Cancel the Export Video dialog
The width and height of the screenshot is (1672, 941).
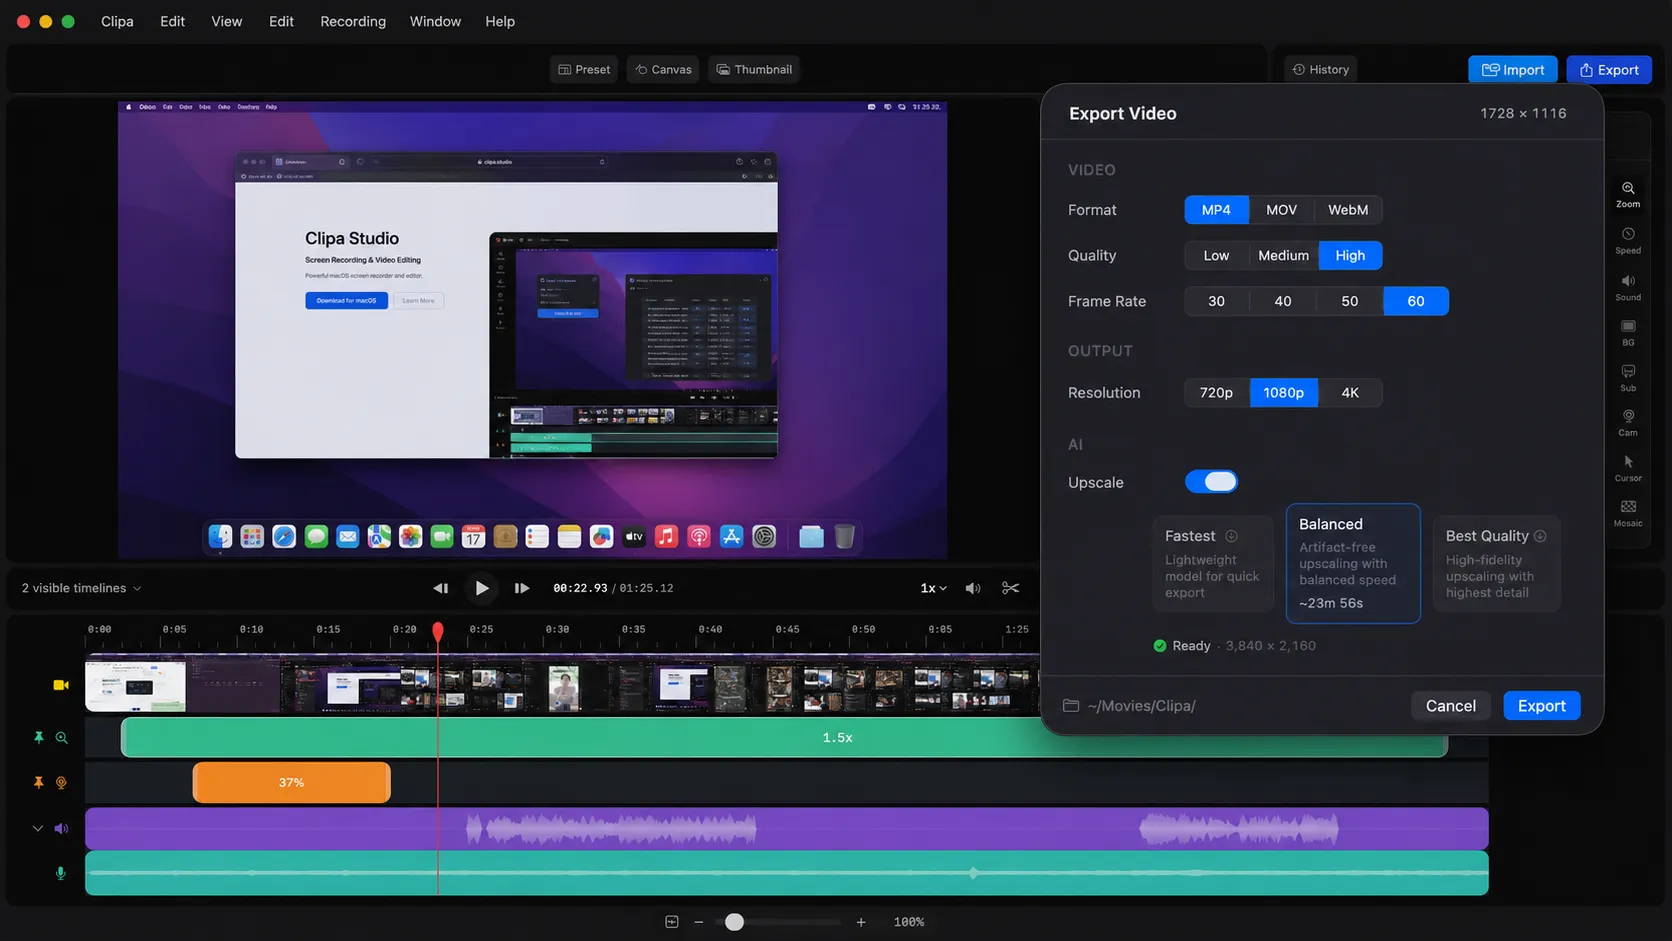[1450, 706]
